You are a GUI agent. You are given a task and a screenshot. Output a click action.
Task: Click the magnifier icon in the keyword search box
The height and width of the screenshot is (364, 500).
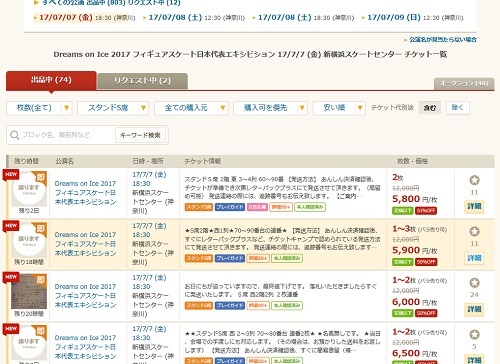[x=15, y=135]
